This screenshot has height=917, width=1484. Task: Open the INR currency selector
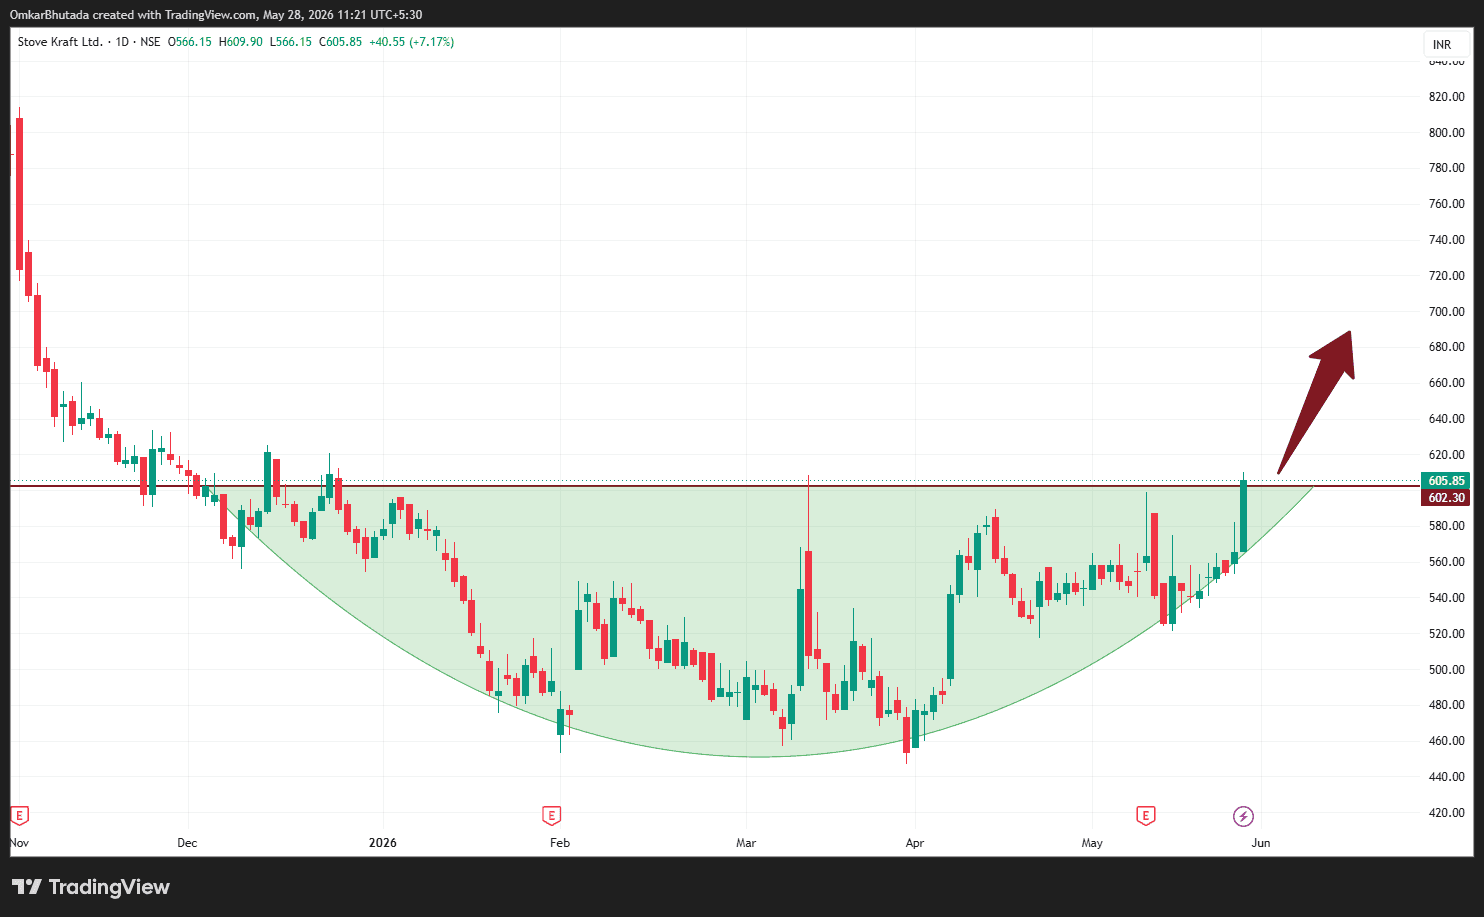[x=1442, y=45]
